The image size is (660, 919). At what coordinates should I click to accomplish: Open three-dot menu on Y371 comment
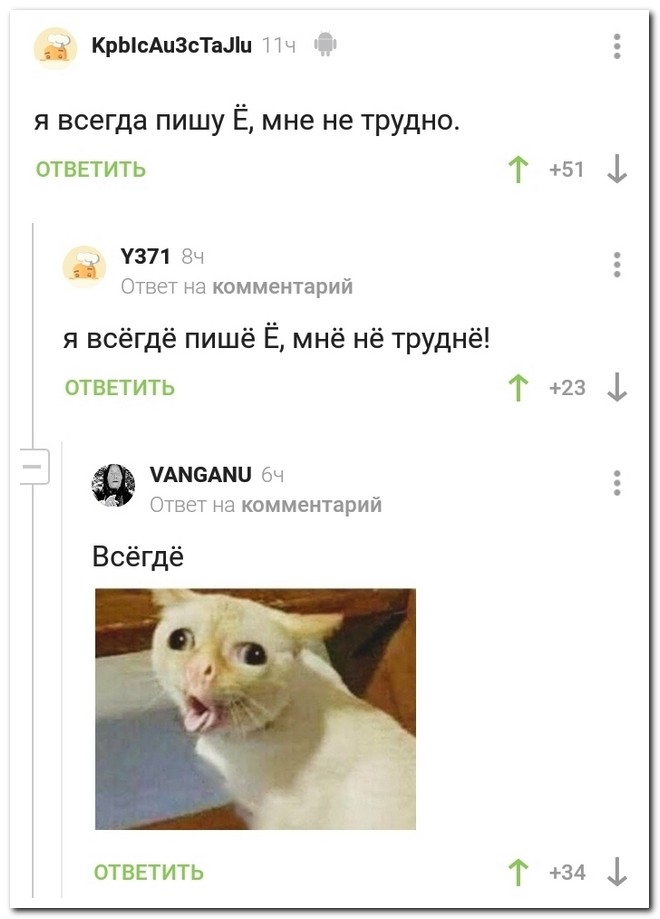(617, 265)
